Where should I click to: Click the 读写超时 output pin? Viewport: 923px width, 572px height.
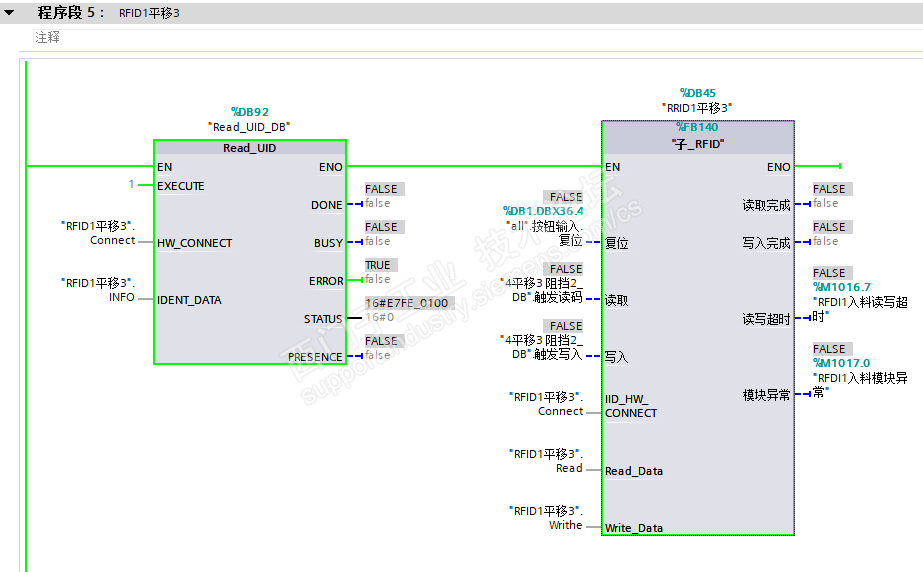point(766,320)
